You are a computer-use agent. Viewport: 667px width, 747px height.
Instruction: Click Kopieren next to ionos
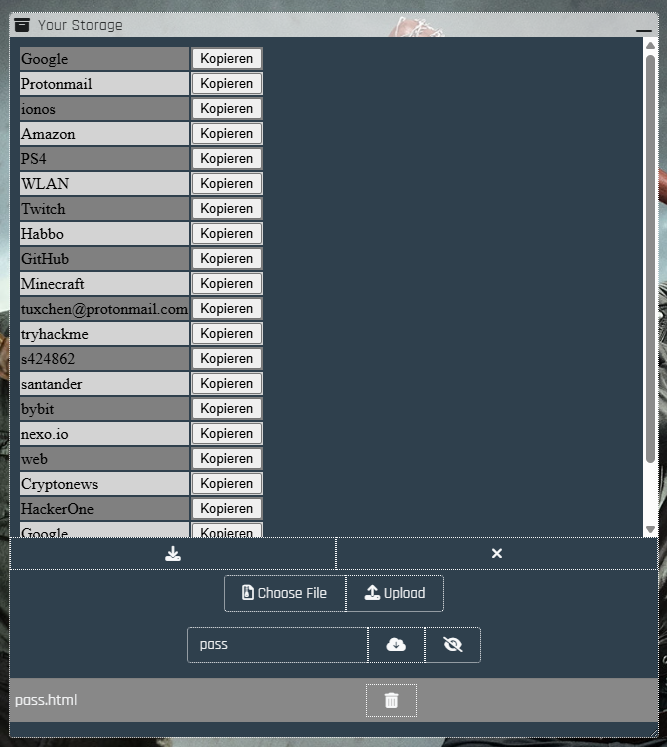pyautogui.click(x=227, y=109)
